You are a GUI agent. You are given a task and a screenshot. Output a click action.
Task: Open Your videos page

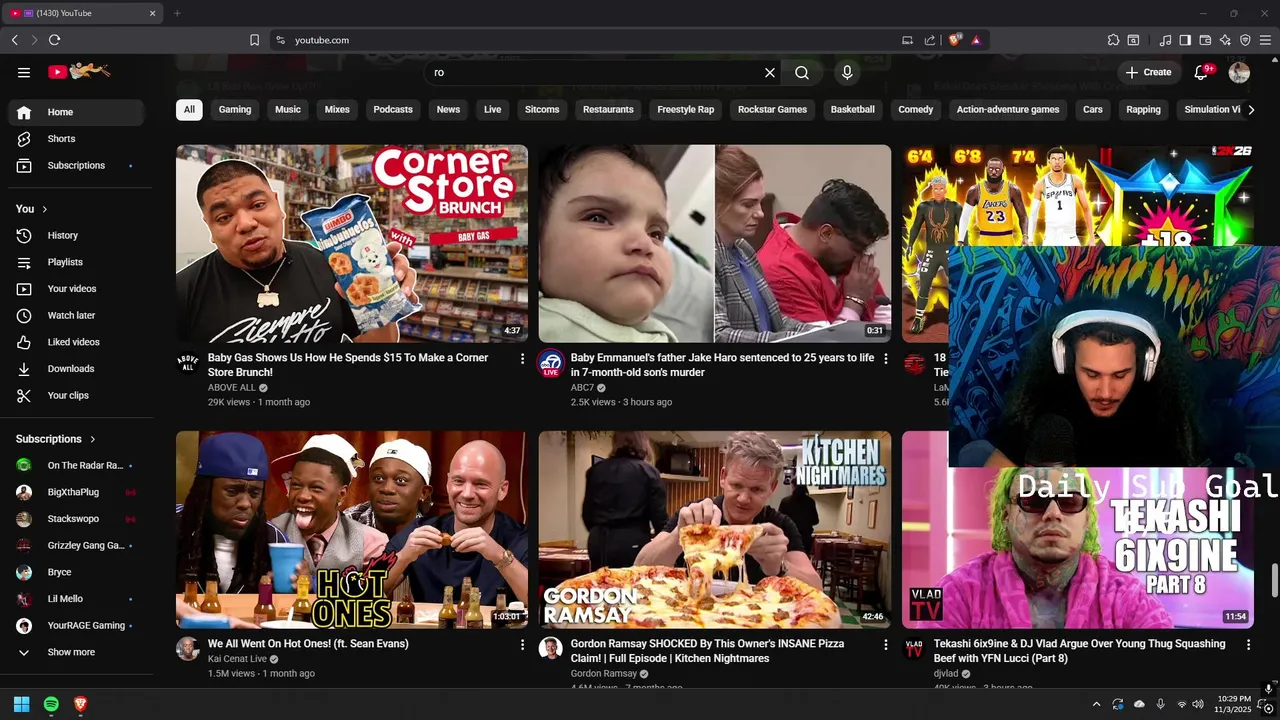tap(77, 289)
